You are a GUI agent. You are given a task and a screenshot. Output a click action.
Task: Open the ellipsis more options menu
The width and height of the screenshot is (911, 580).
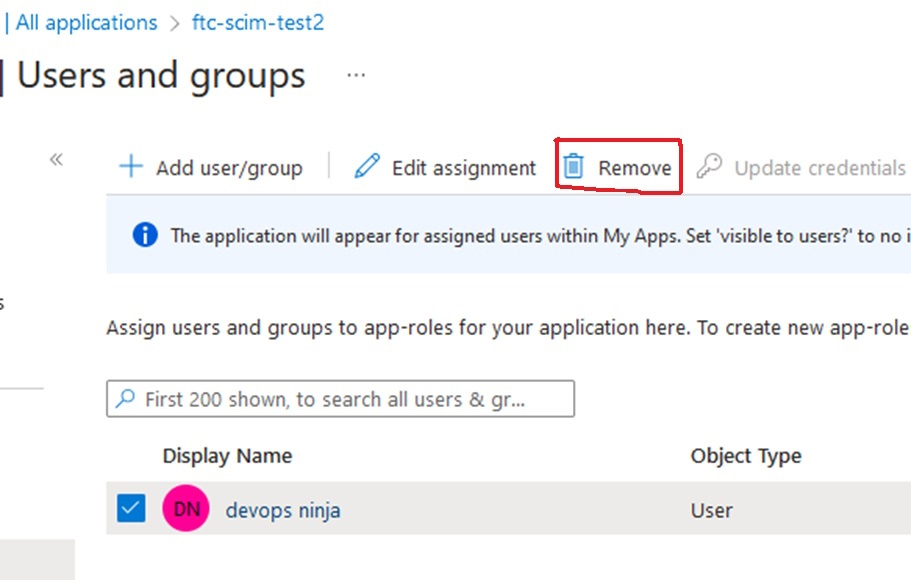(356, 76)
